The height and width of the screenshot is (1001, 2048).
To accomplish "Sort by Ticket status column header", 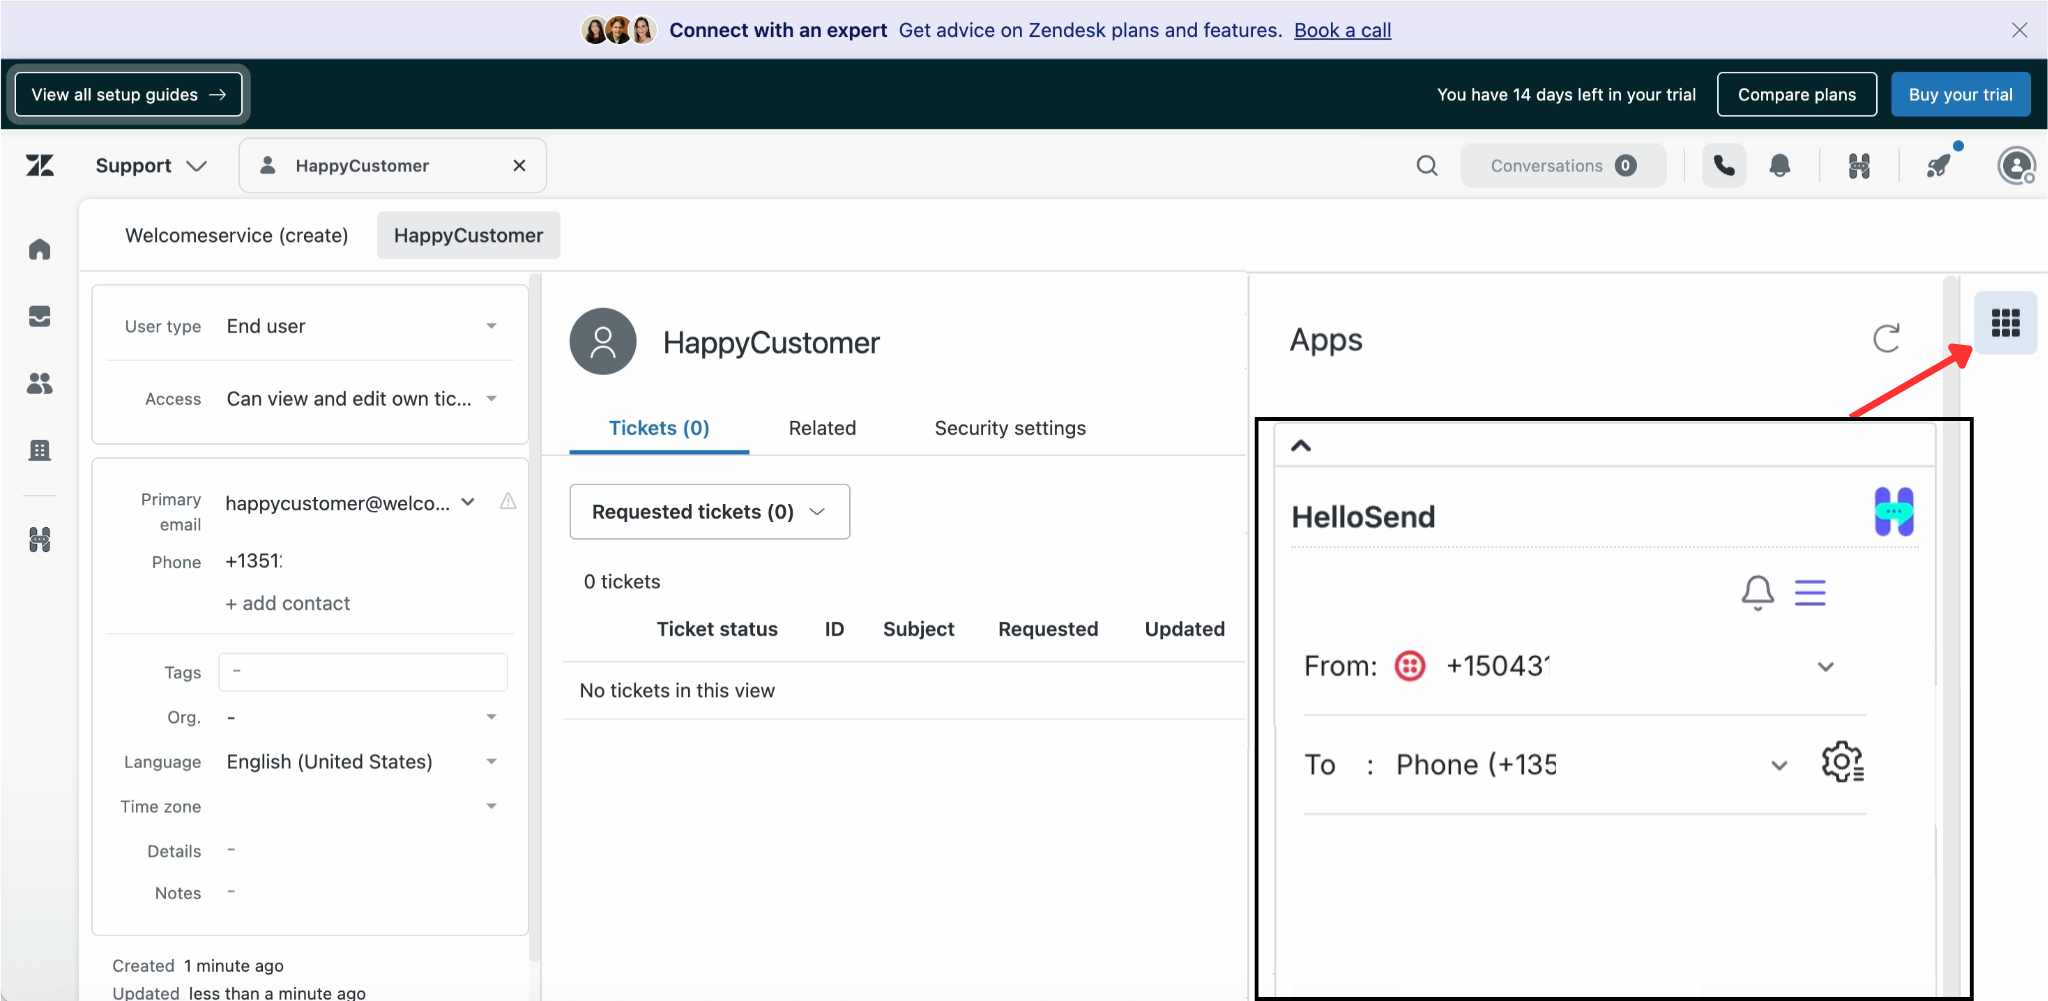I will point(717,629).
